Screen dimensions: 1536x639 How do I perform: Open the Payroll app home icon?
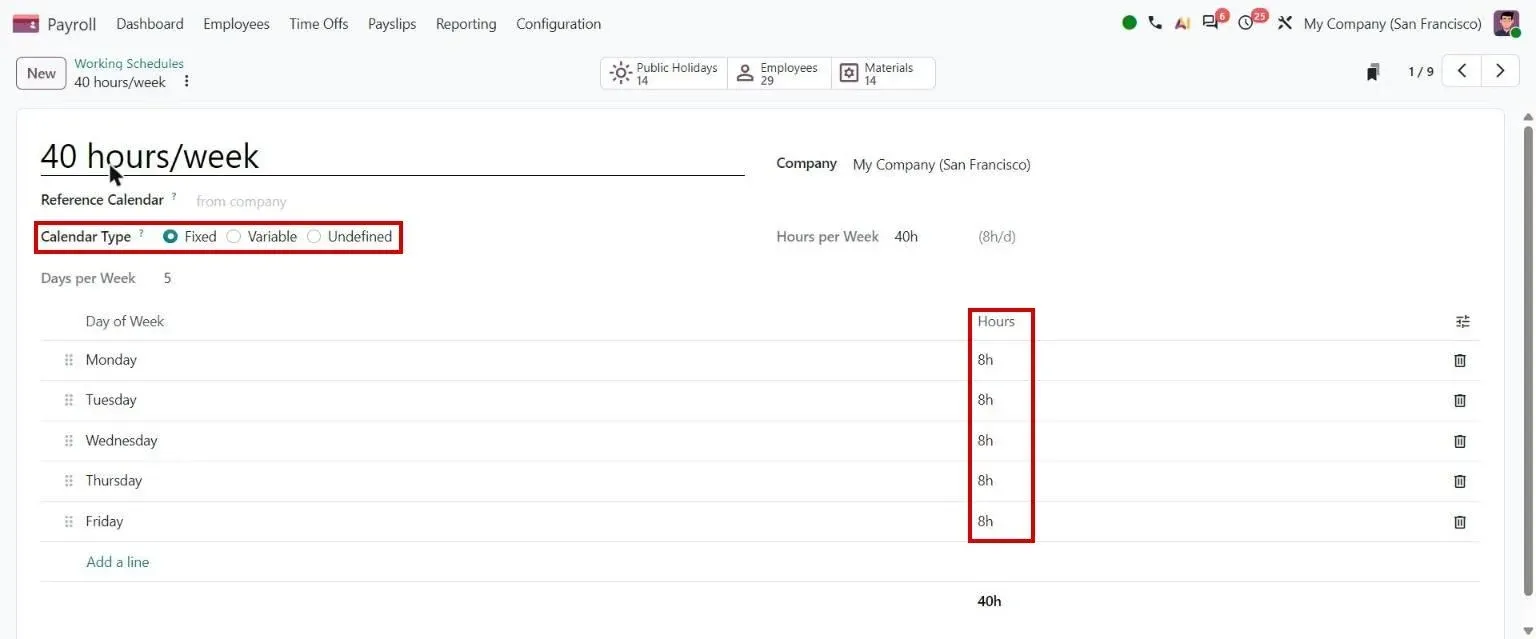(26, 23)
